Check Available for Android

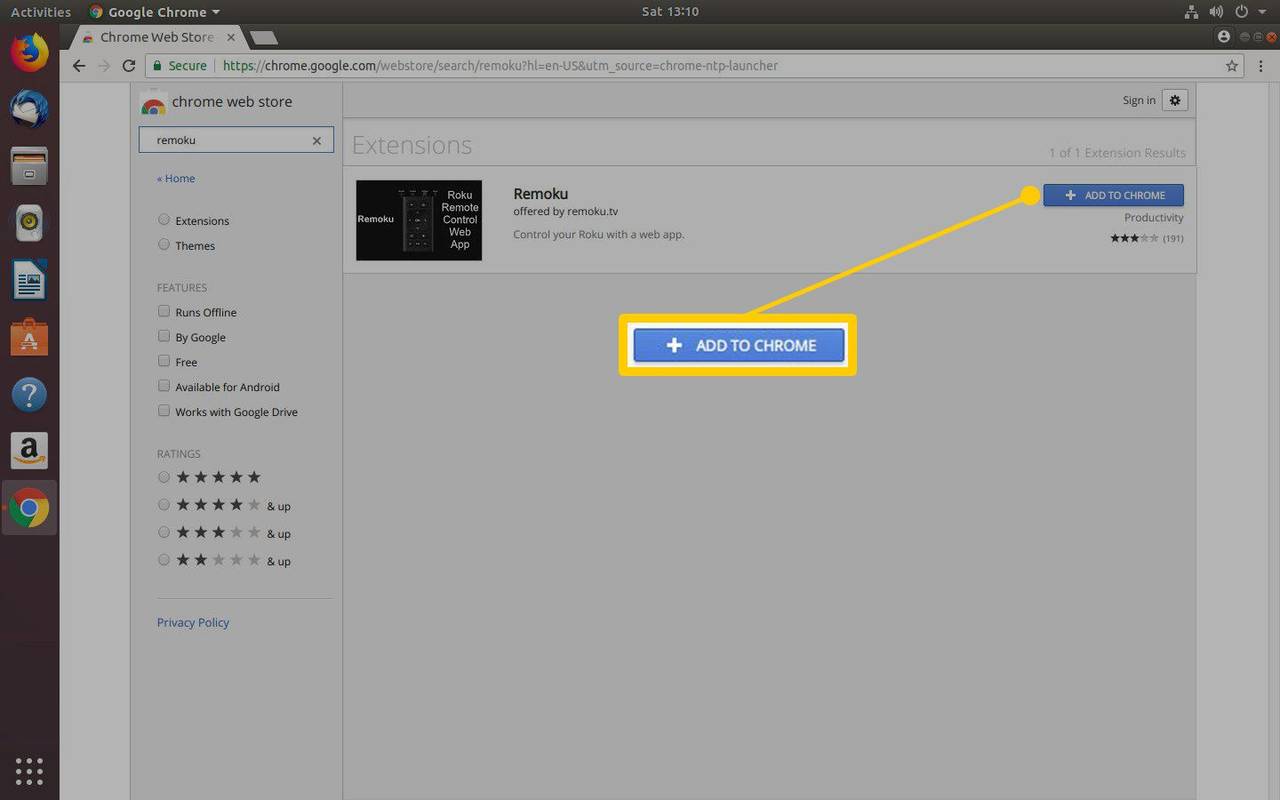tap(164, 386)
